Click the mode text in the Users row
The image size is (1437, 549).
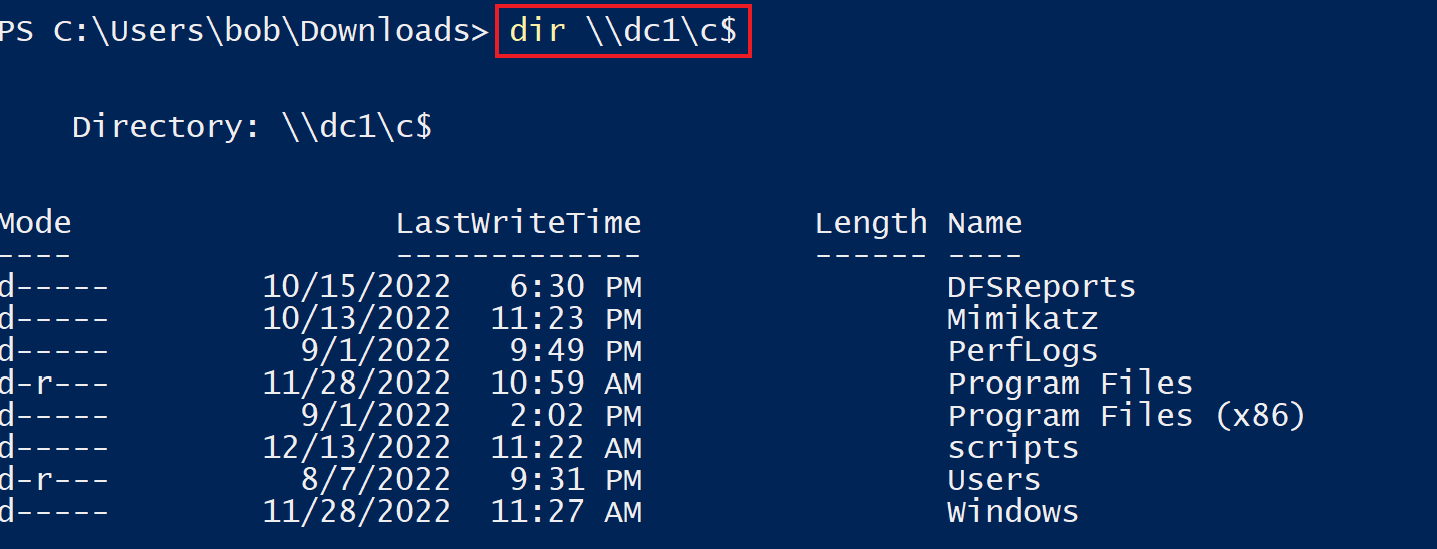click(x=54, y=480)
